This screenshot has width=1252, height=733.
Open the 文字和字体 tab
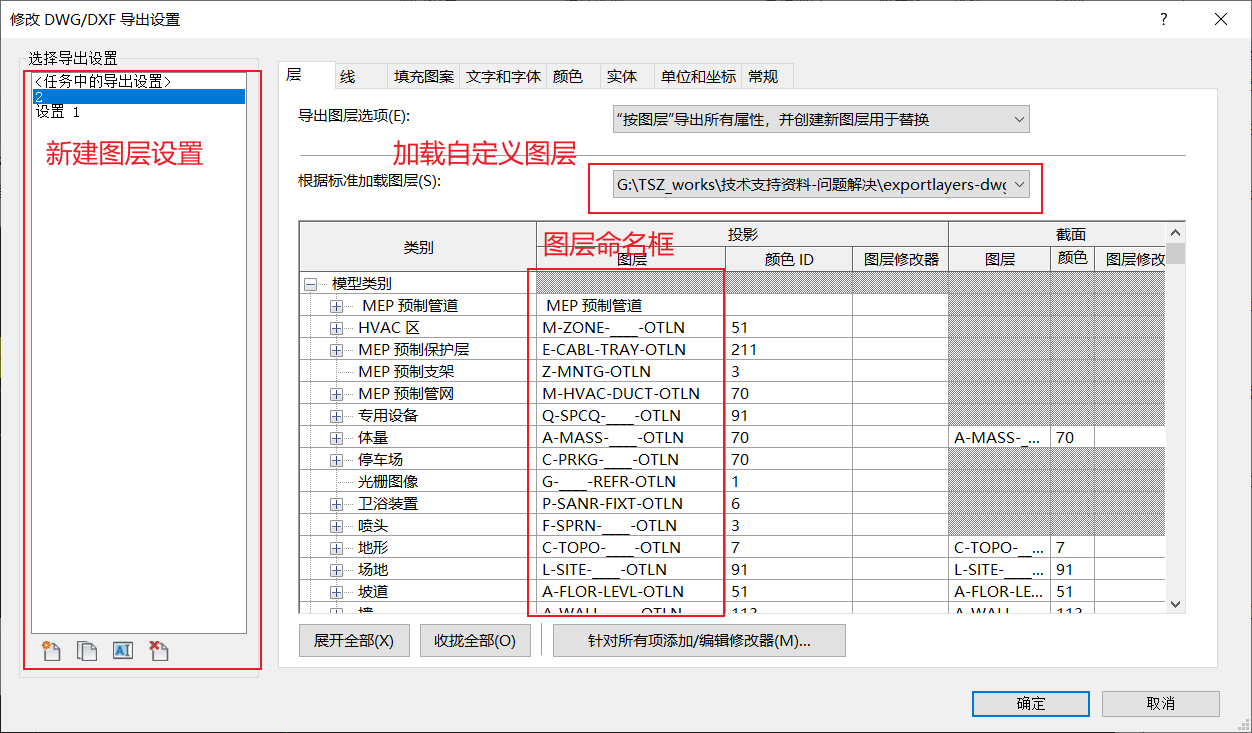(504, 77)
